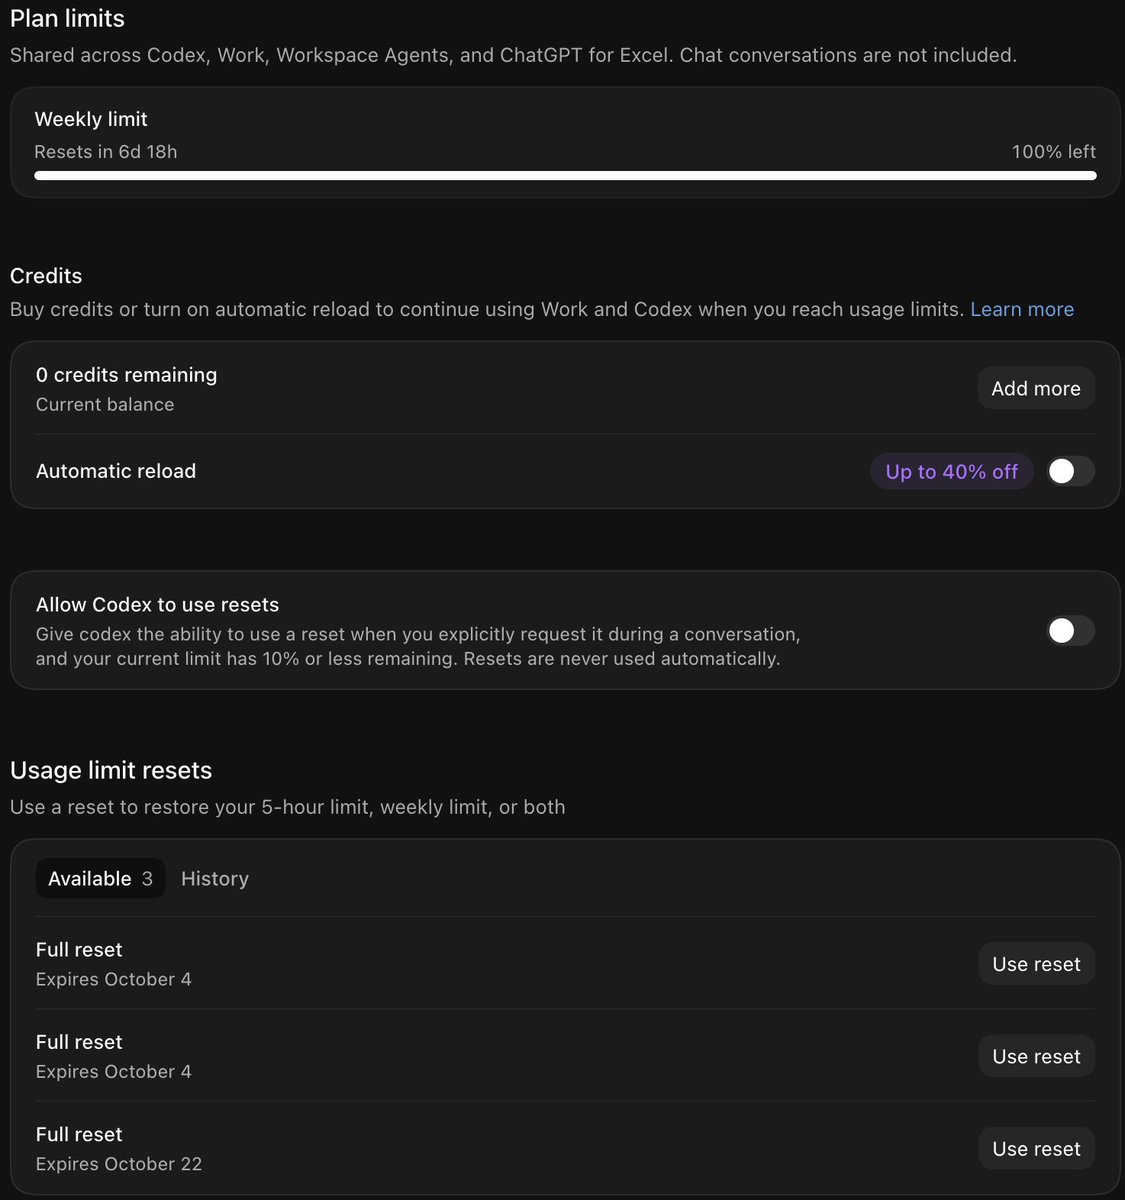Click the Resets in 6d 18h text

point(106,152)
